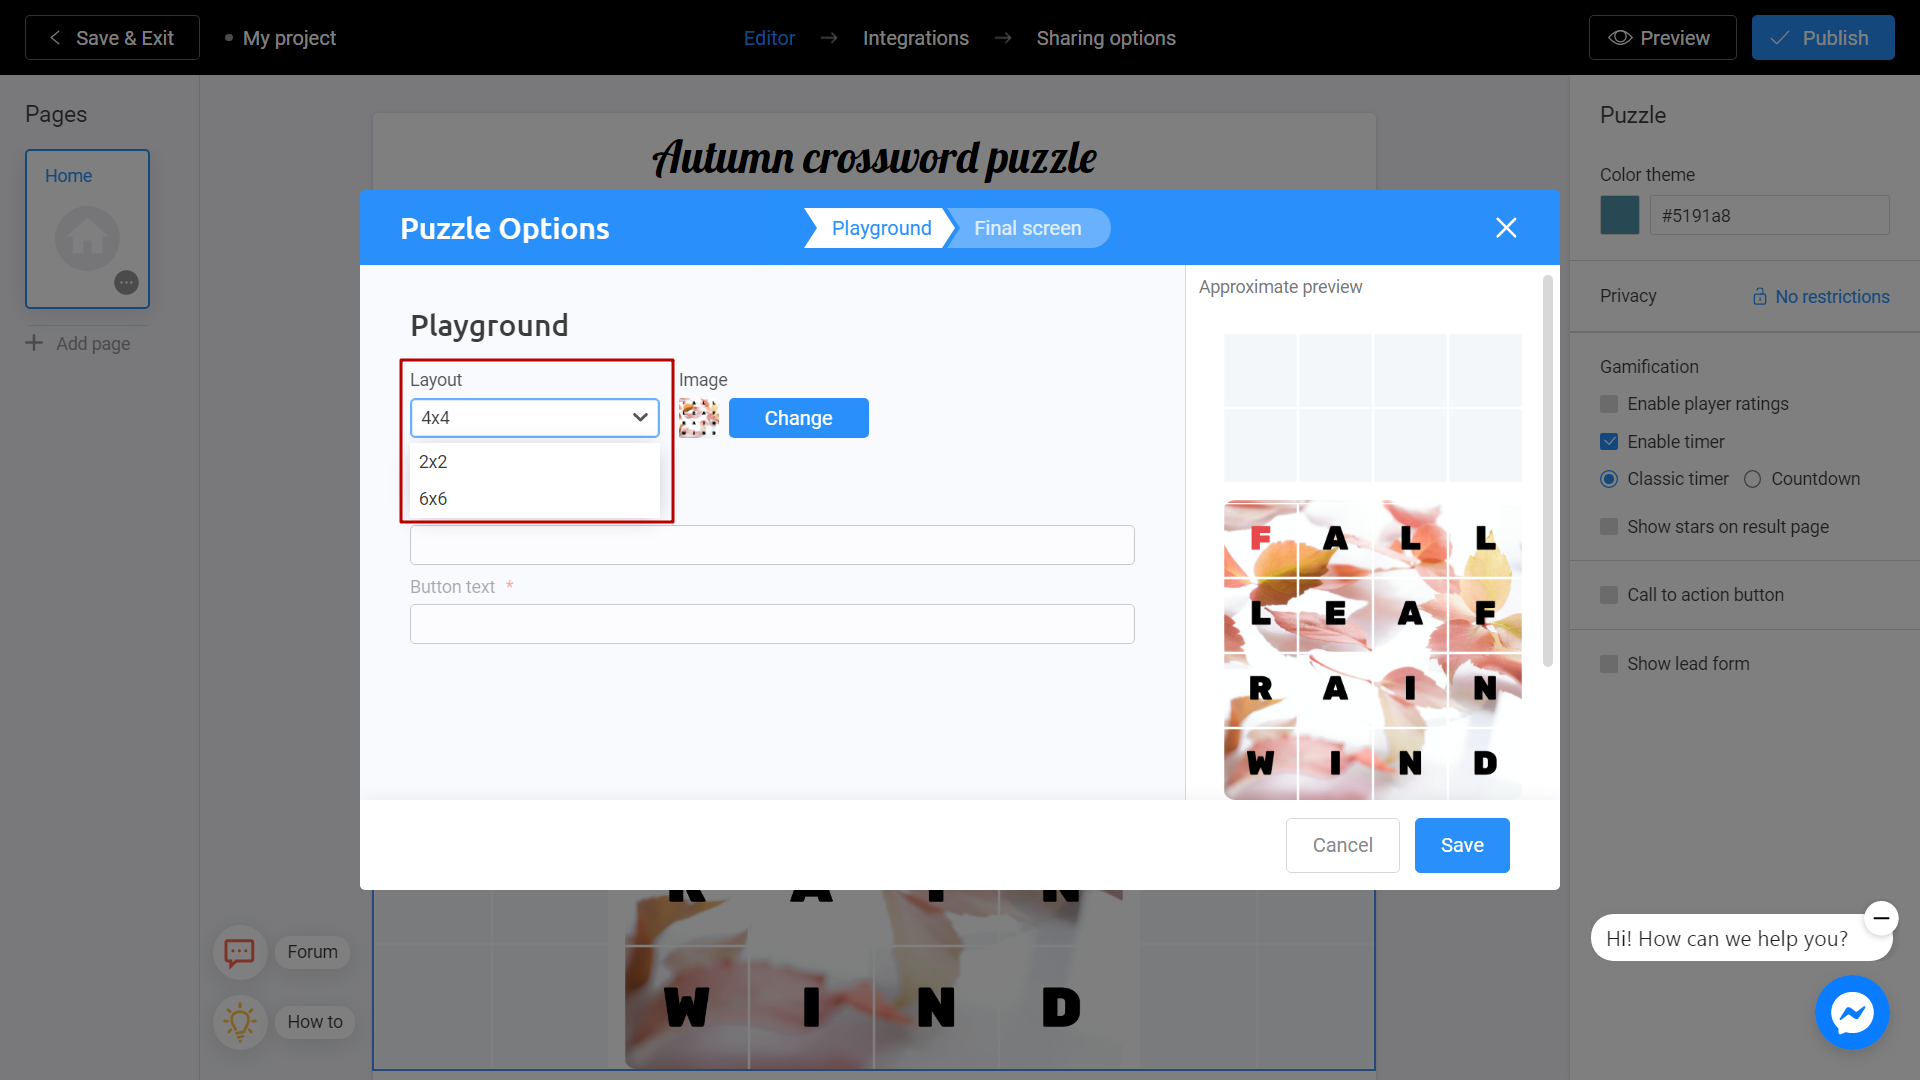Click the Privacy No restrictions link
Viewport: 1920px width, 1080px height.
coord(1820,295)
